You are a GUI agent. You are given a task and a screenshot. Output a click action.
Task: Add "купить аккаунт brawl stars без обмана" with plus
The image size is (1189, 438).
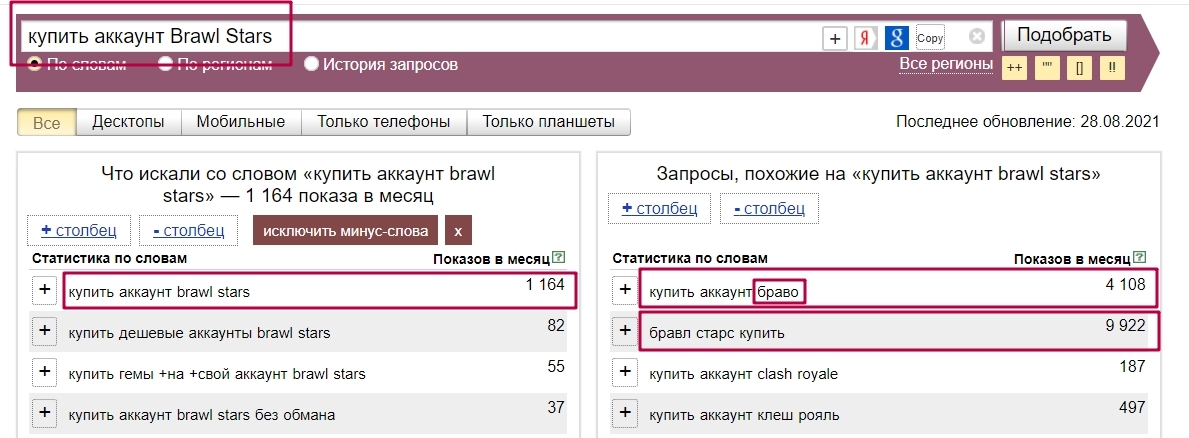click(x=45, y=414)
